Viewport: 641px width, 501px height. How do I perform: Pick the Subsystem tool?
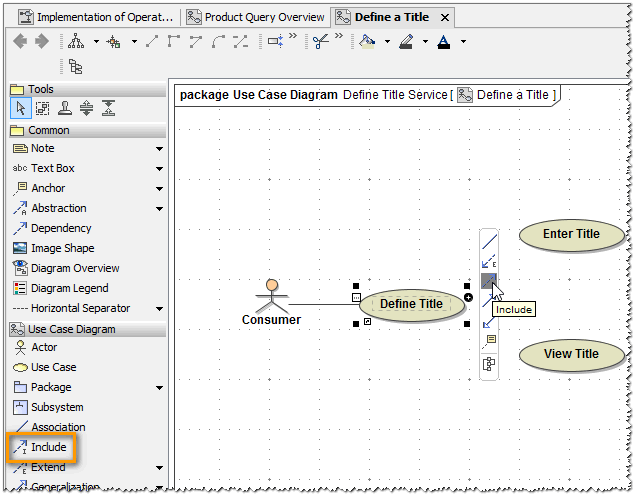(x=57, y=407)
